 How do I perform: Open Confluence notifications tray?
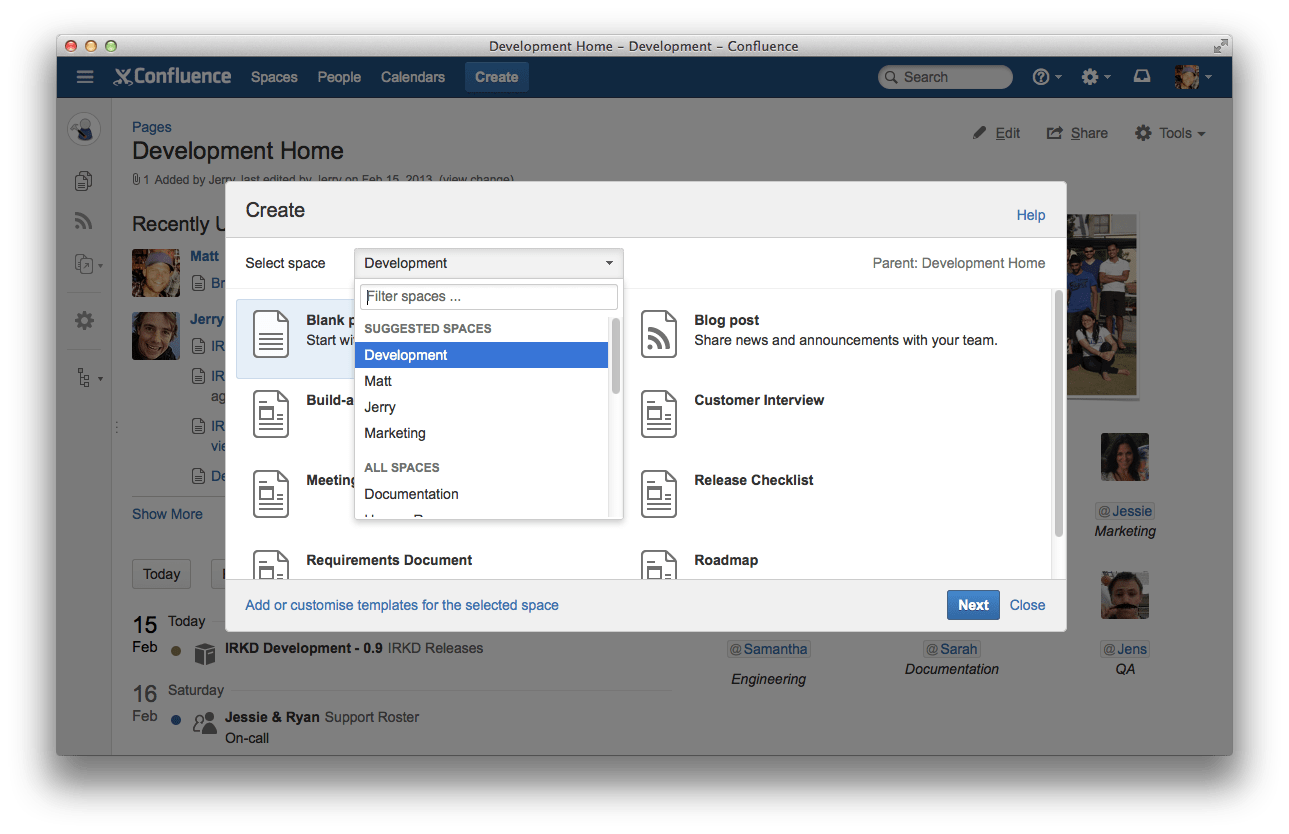tap(1141, 76)
